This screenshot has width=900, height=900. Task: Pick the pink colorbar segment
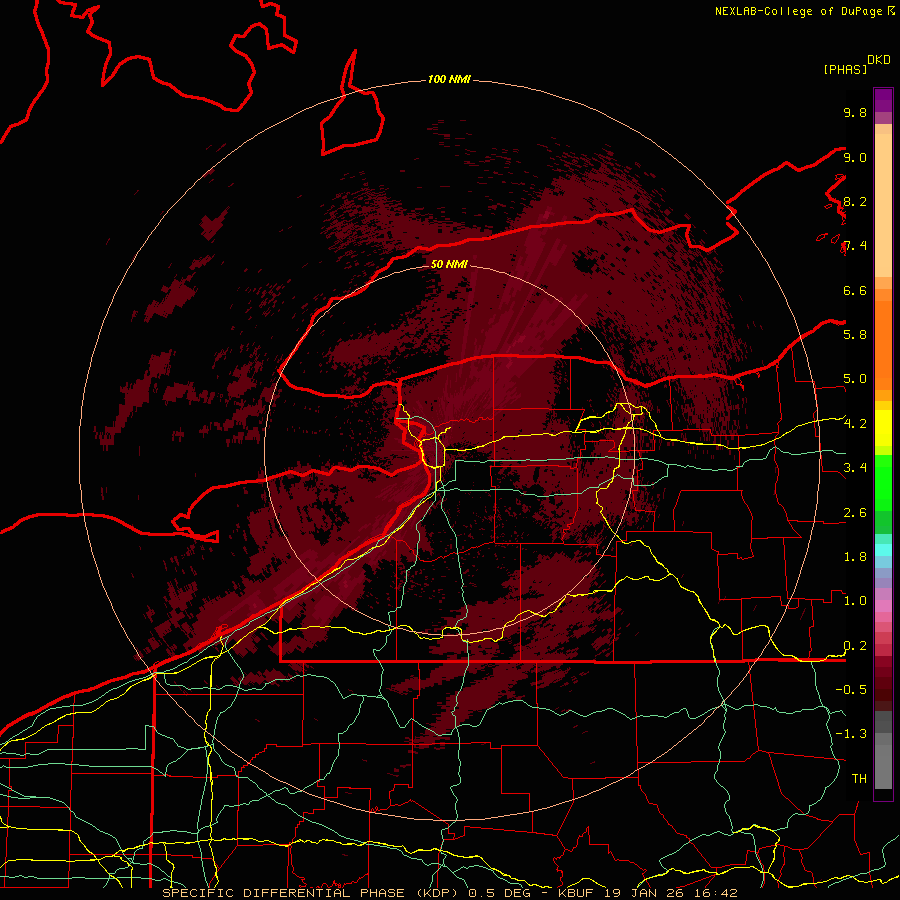(x=883, y=606)
